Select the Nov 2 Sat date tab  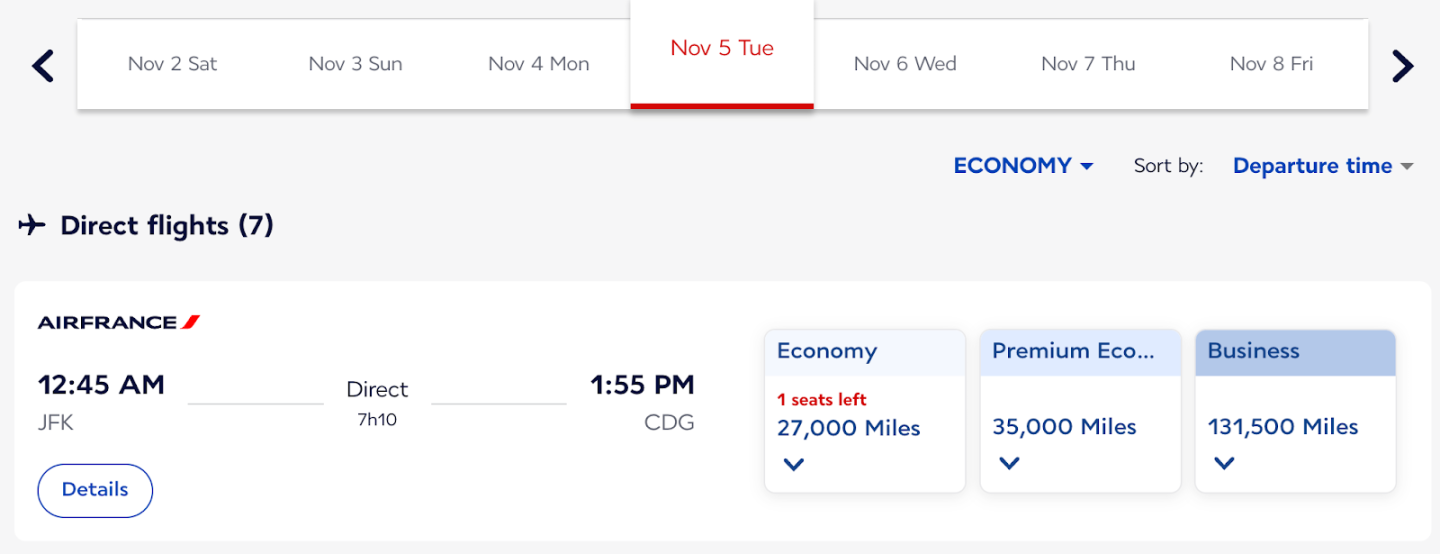coord(172,64)
